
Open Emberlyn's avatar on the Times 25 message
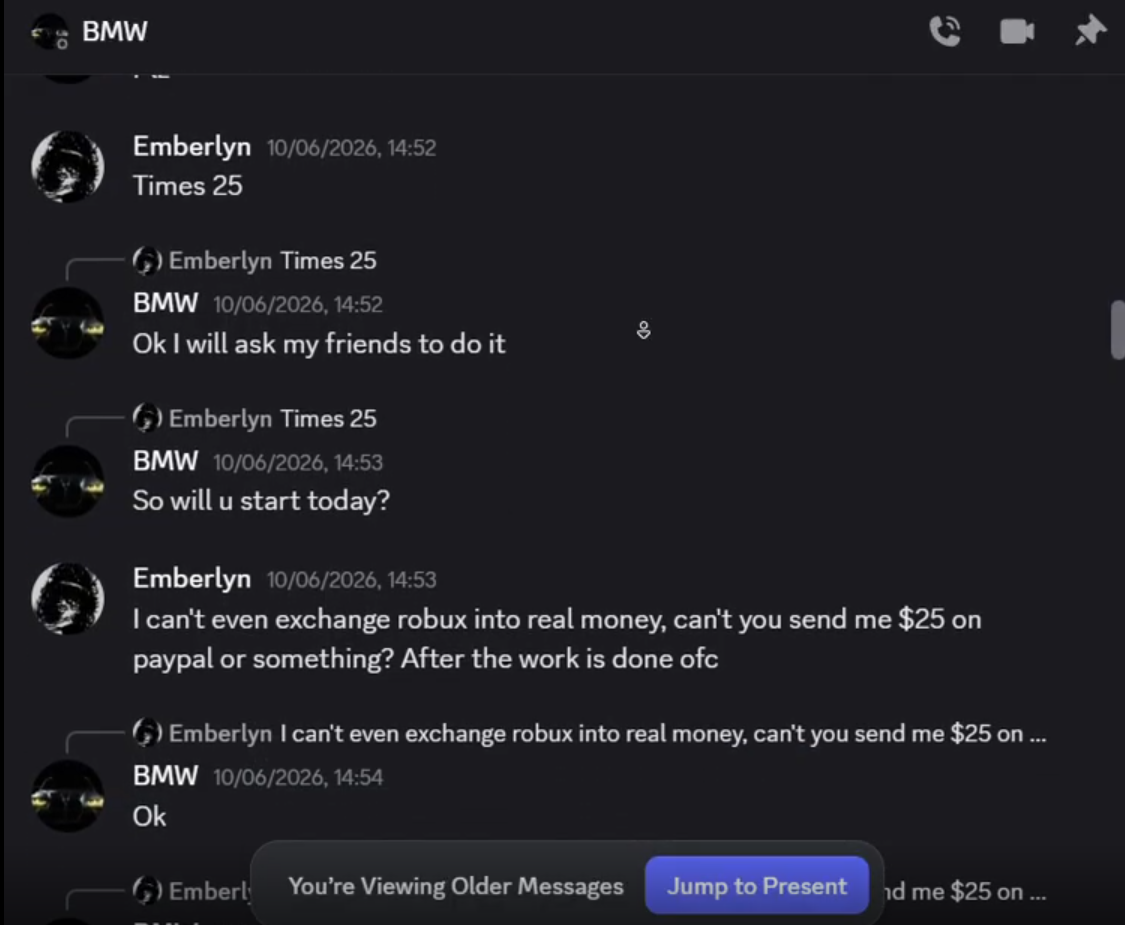pos(67,166)
